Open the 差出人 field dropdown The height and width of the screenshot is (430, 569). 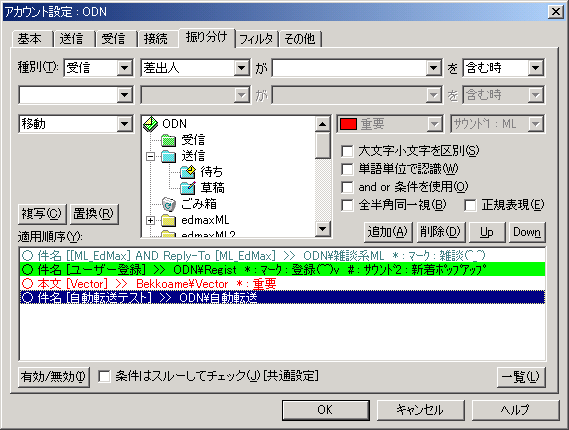[241, 68]
